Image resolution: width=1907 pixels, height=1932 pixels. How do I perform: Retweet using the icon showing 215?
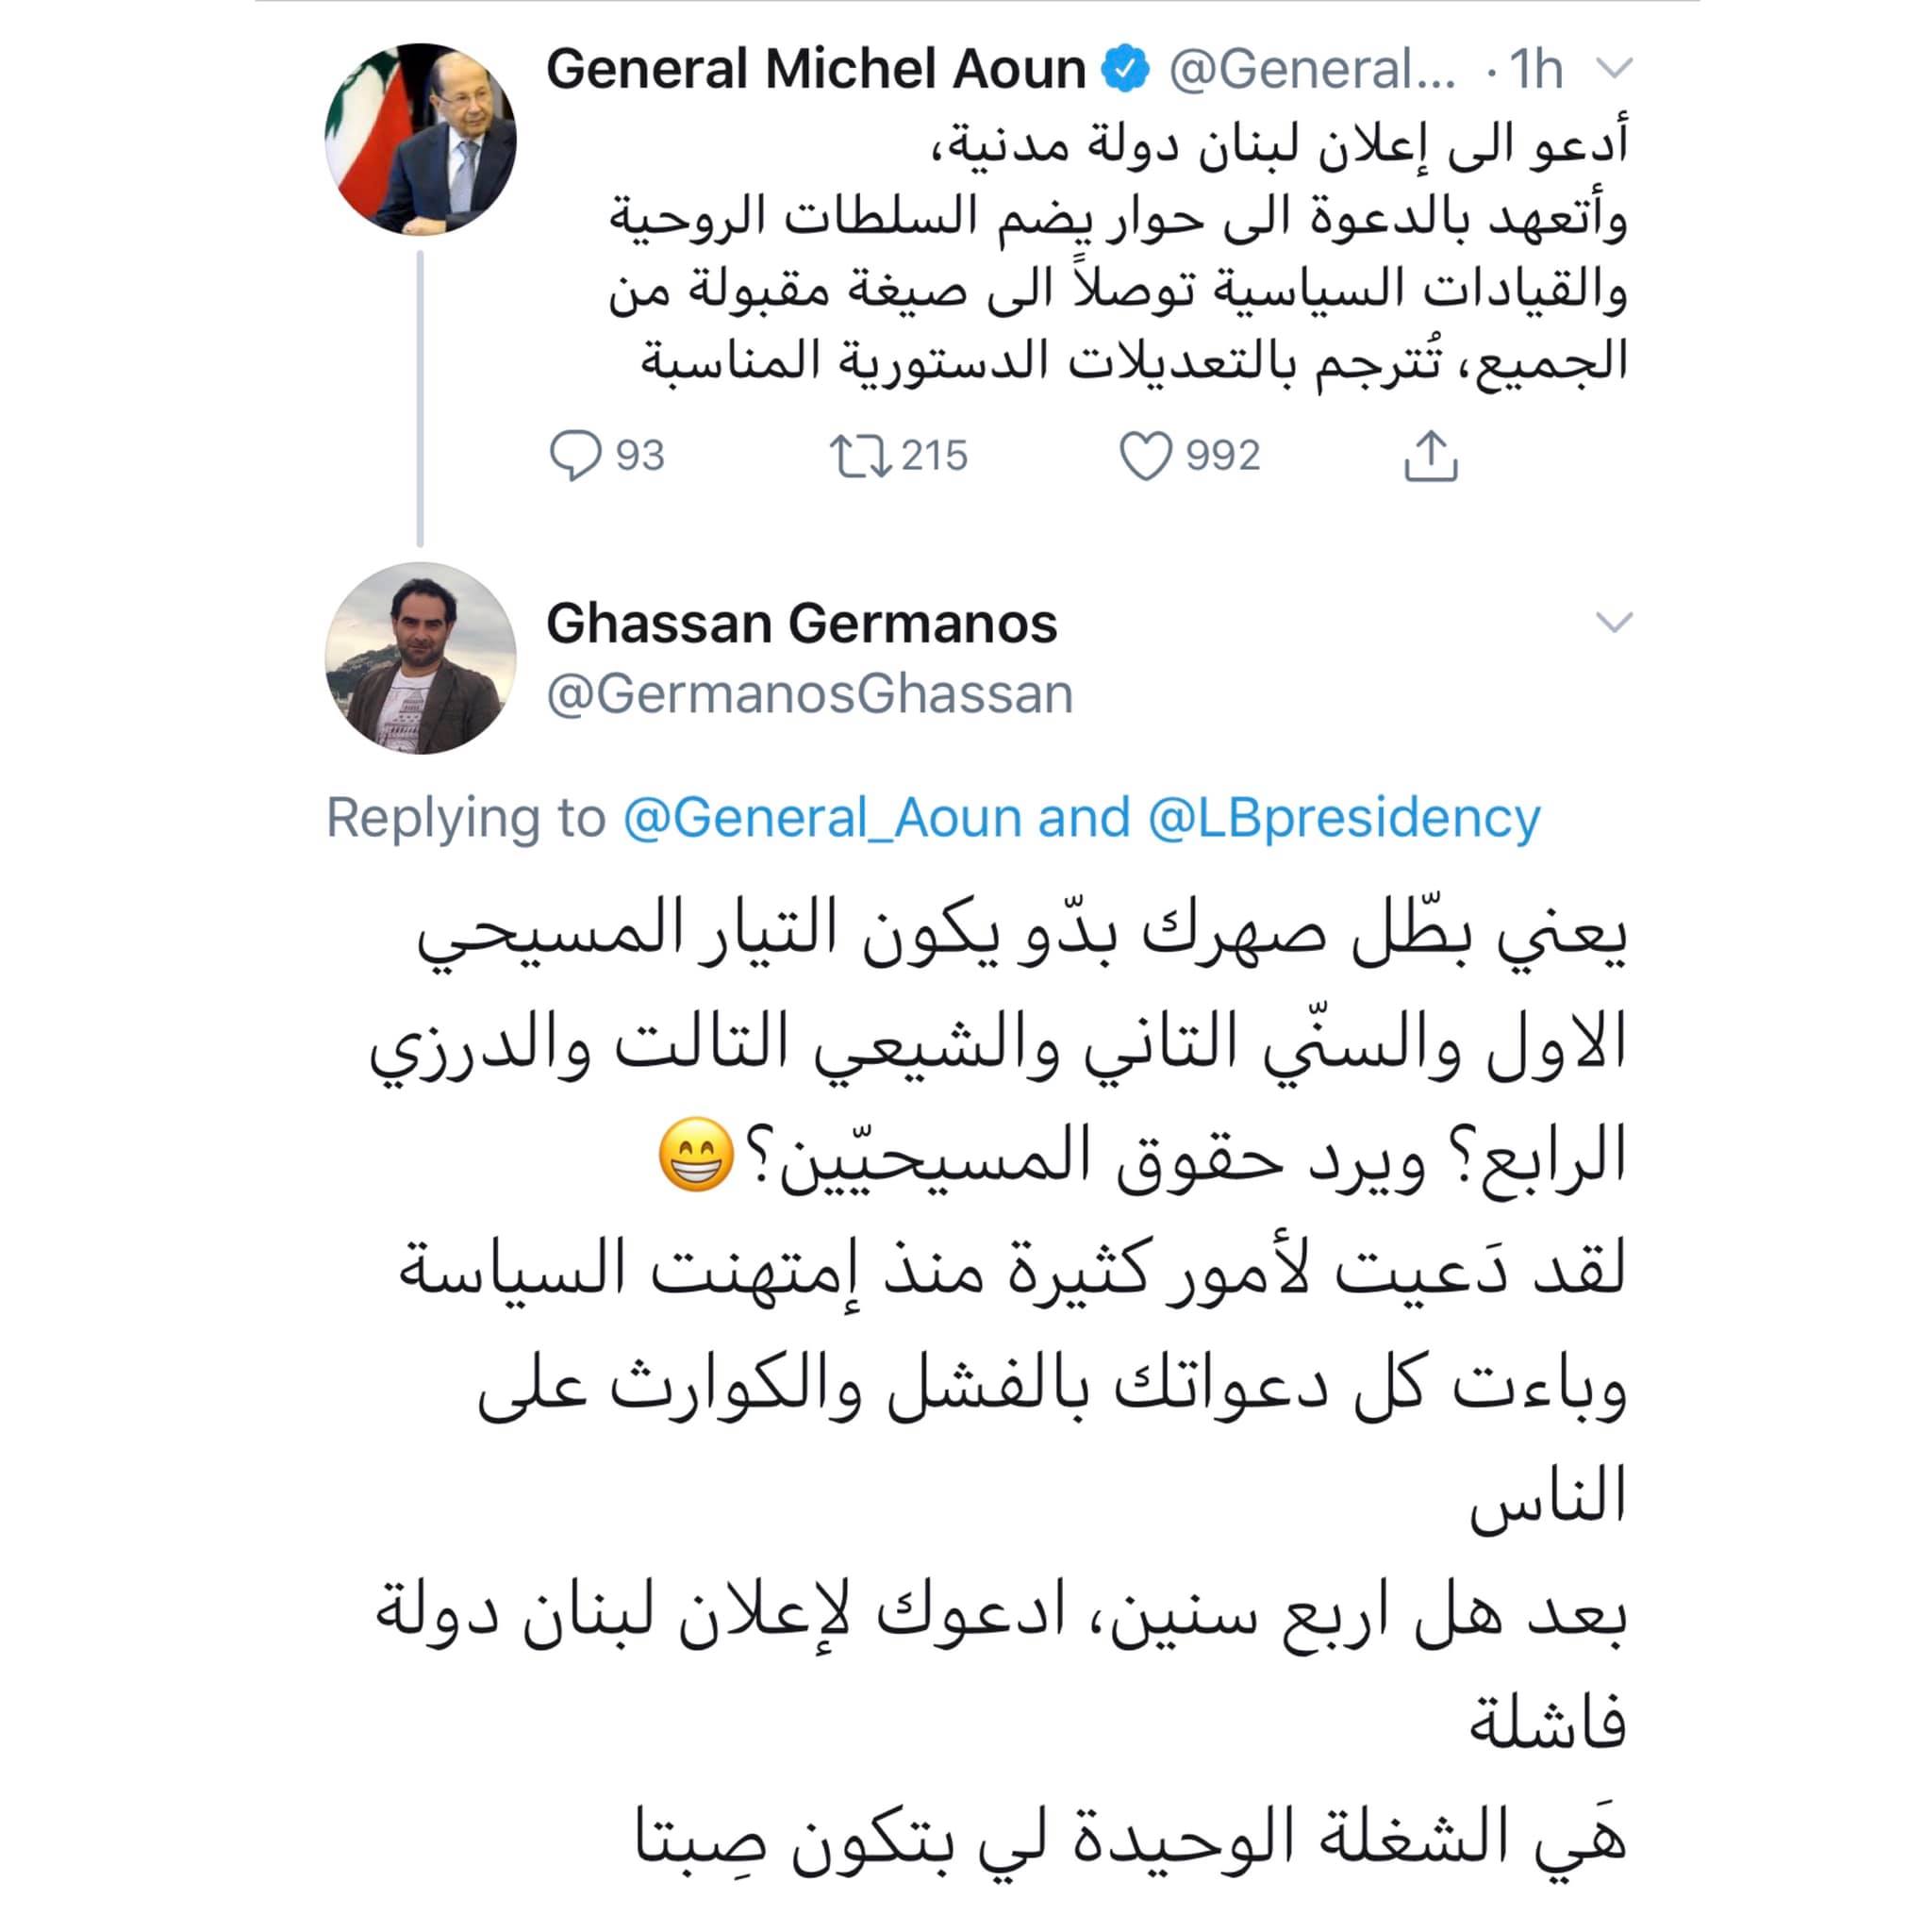(x=860, y=456)
